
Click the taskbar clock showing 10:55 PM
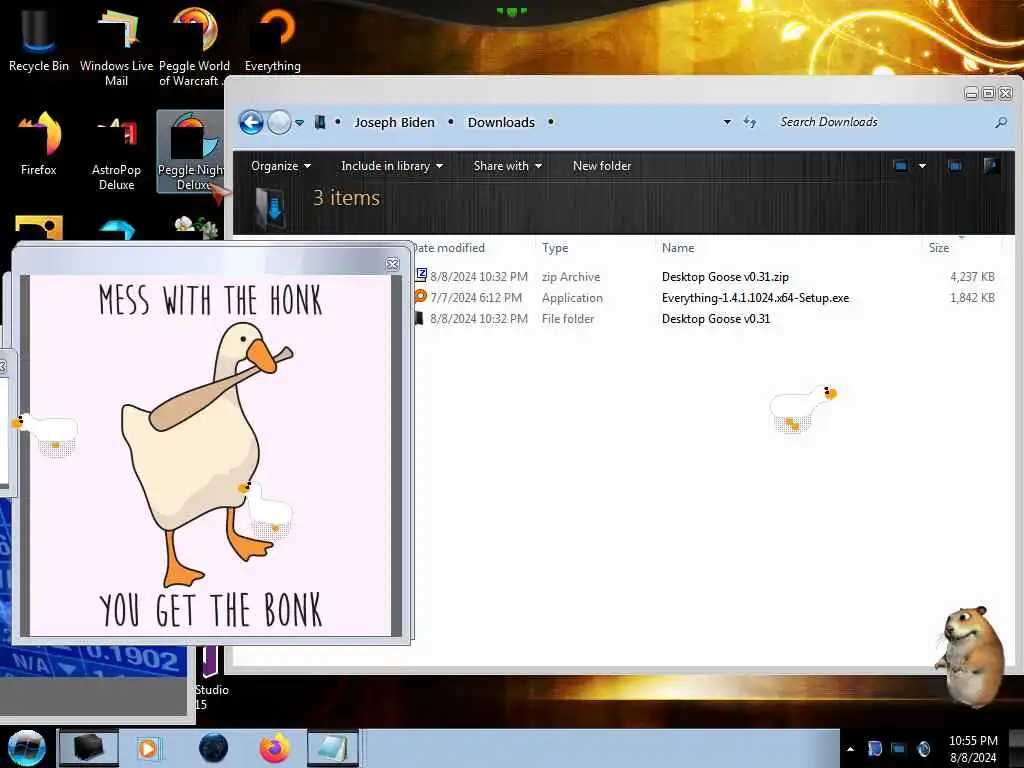pos(973,748)
